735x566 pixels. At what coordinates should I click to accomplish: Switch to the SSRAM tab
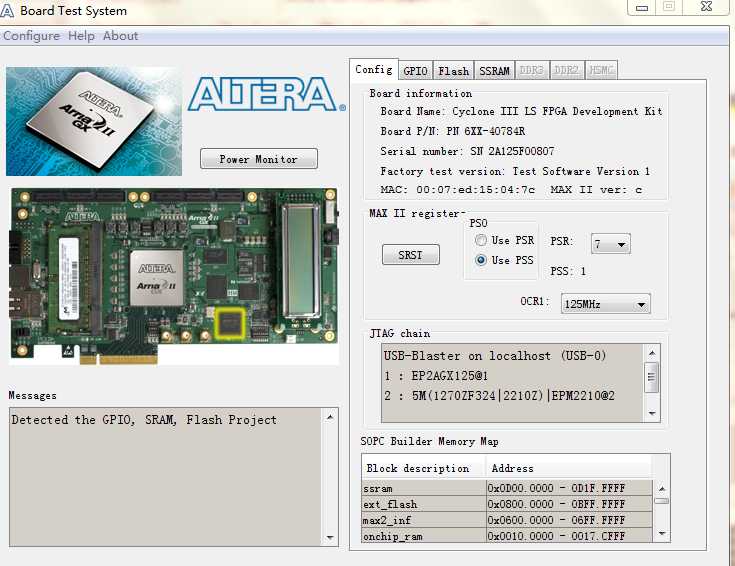pos(494,71)
